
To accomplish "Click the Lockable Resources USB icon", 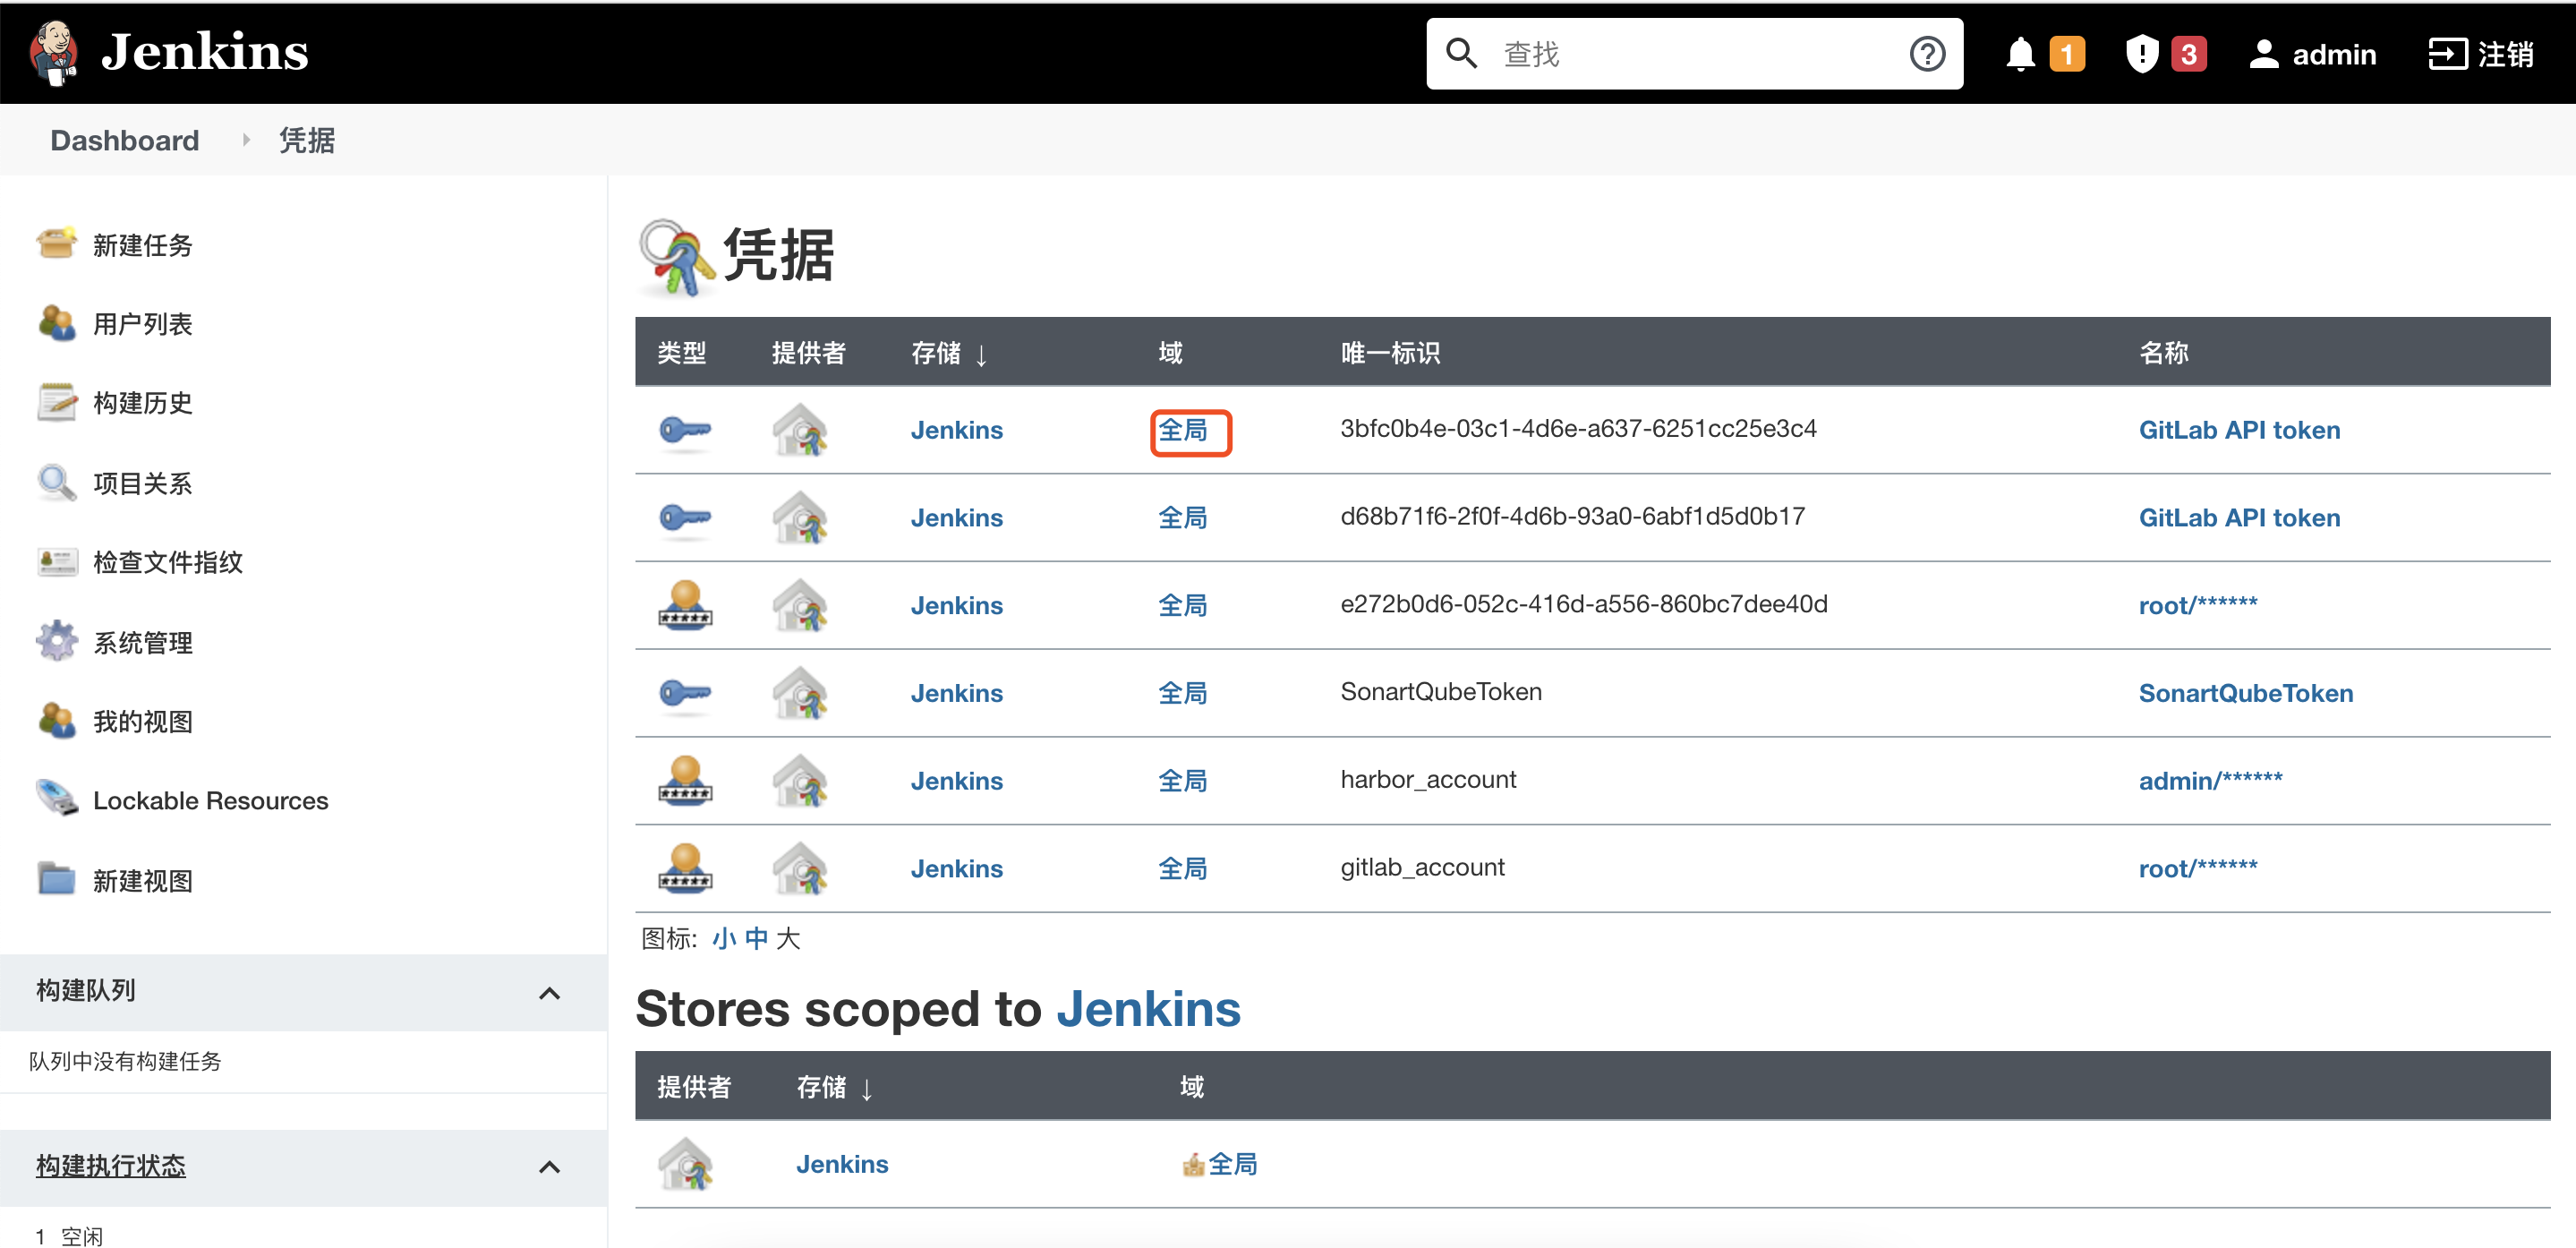I will (x=57, y=799).
